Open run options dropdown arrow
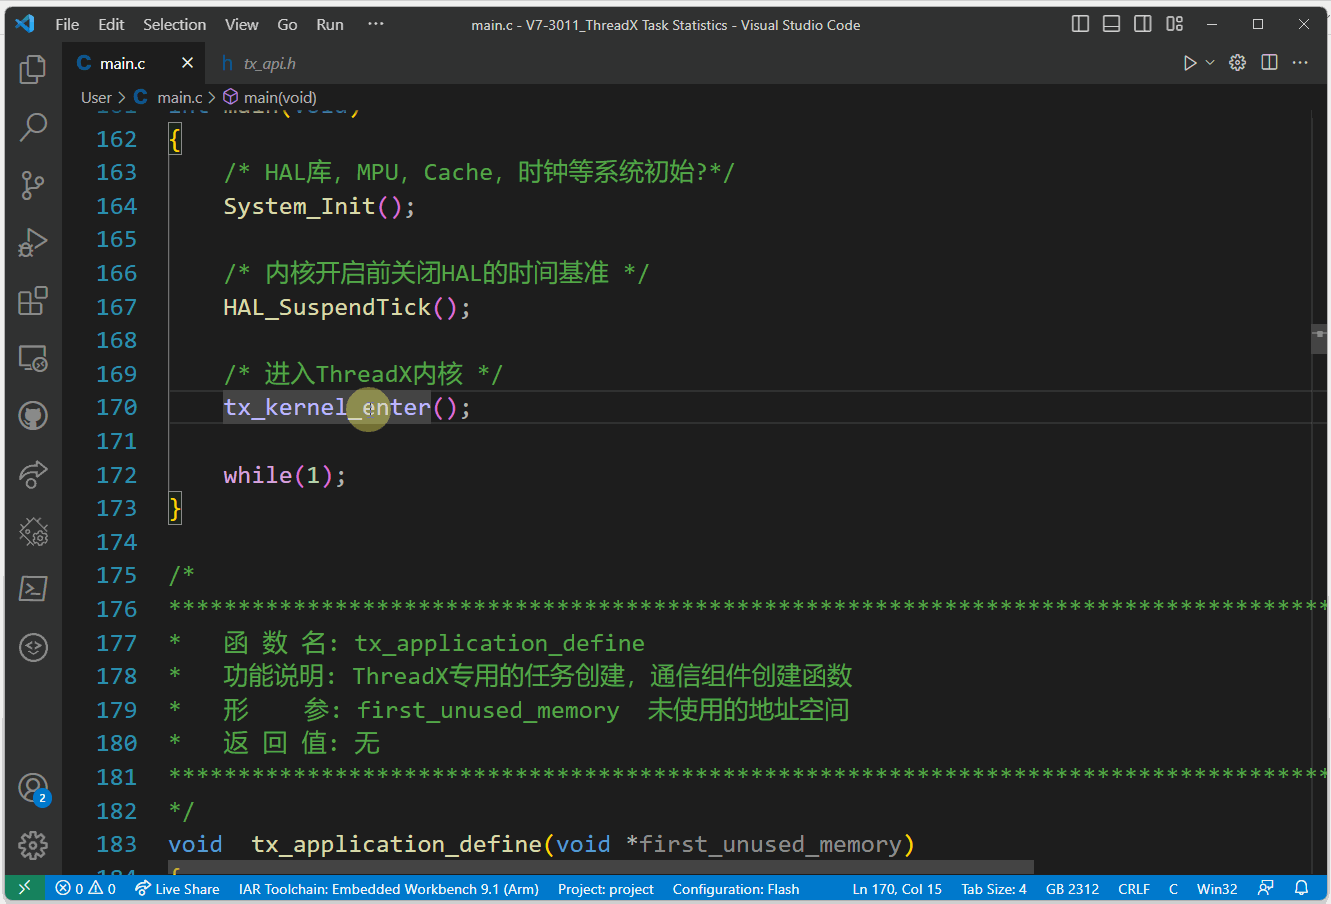 1210,63
